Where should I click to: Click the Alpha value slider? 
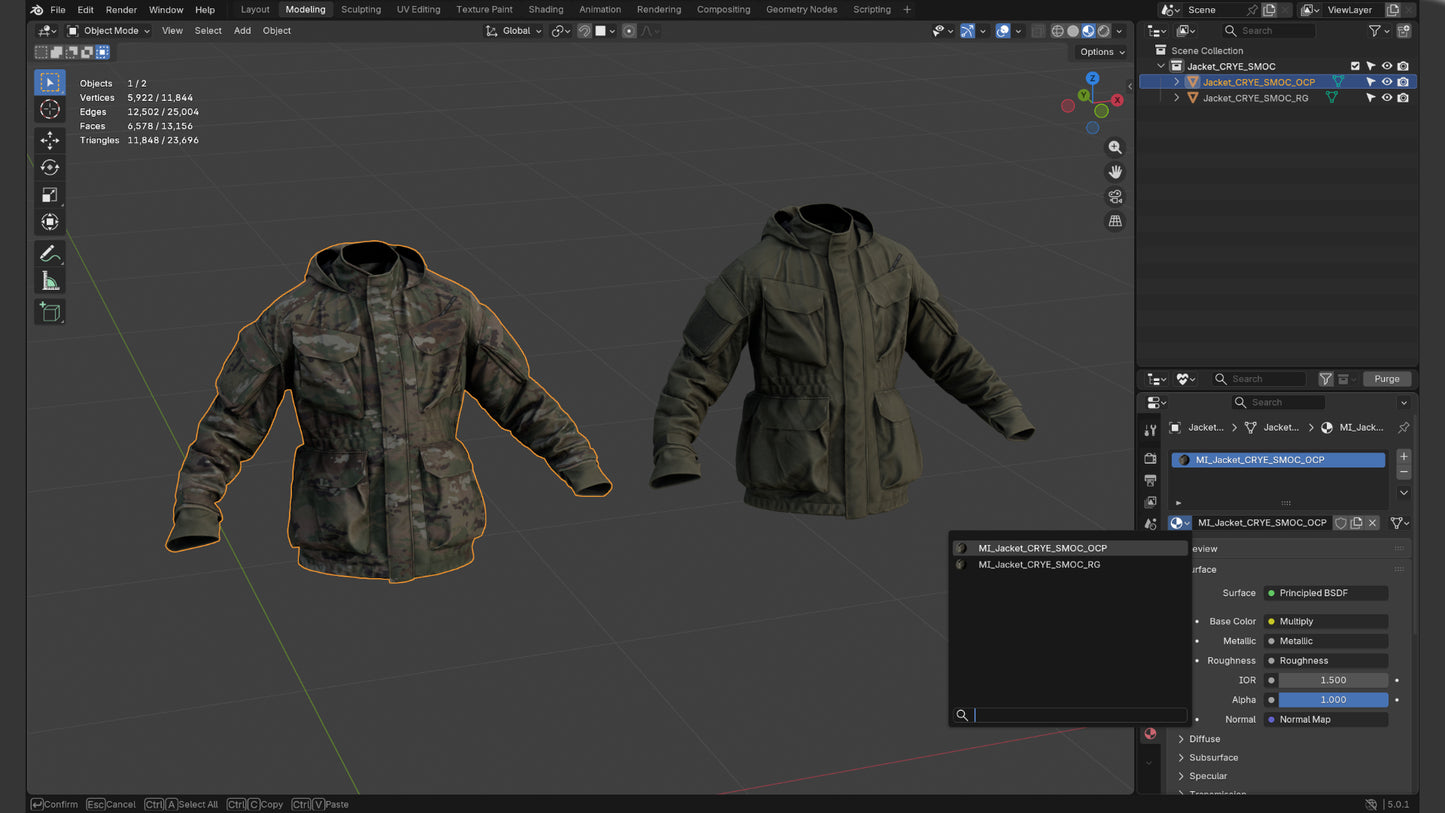click(x=1333, y=700)
